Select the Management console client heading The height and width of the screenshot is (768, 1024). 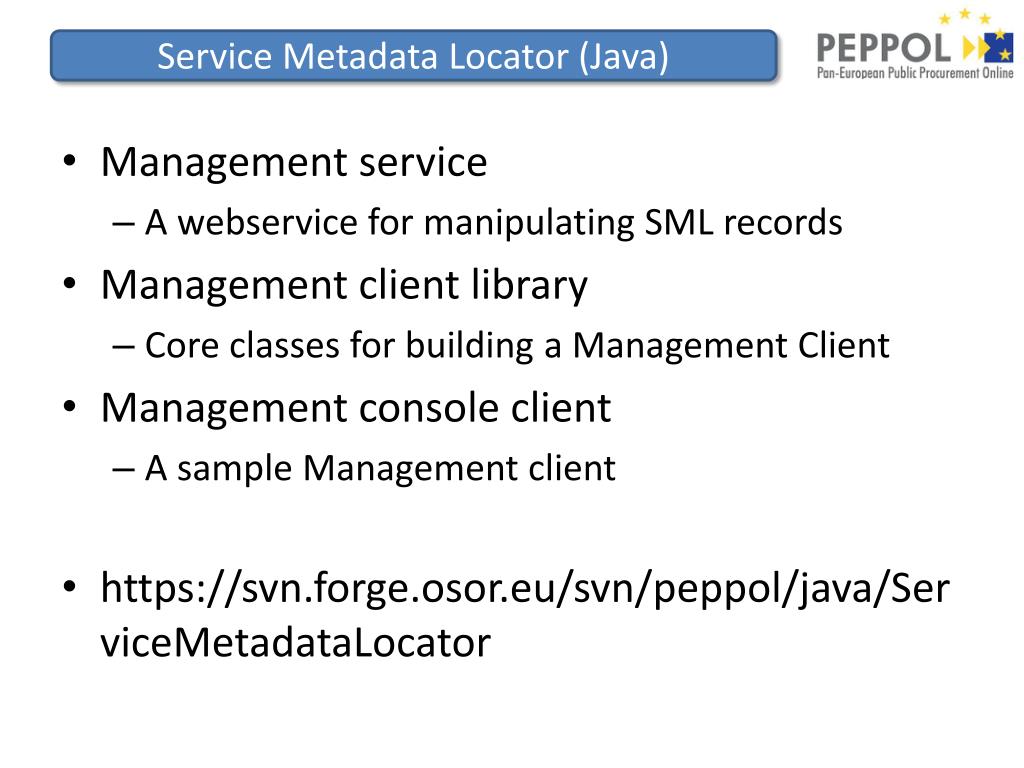356,408
